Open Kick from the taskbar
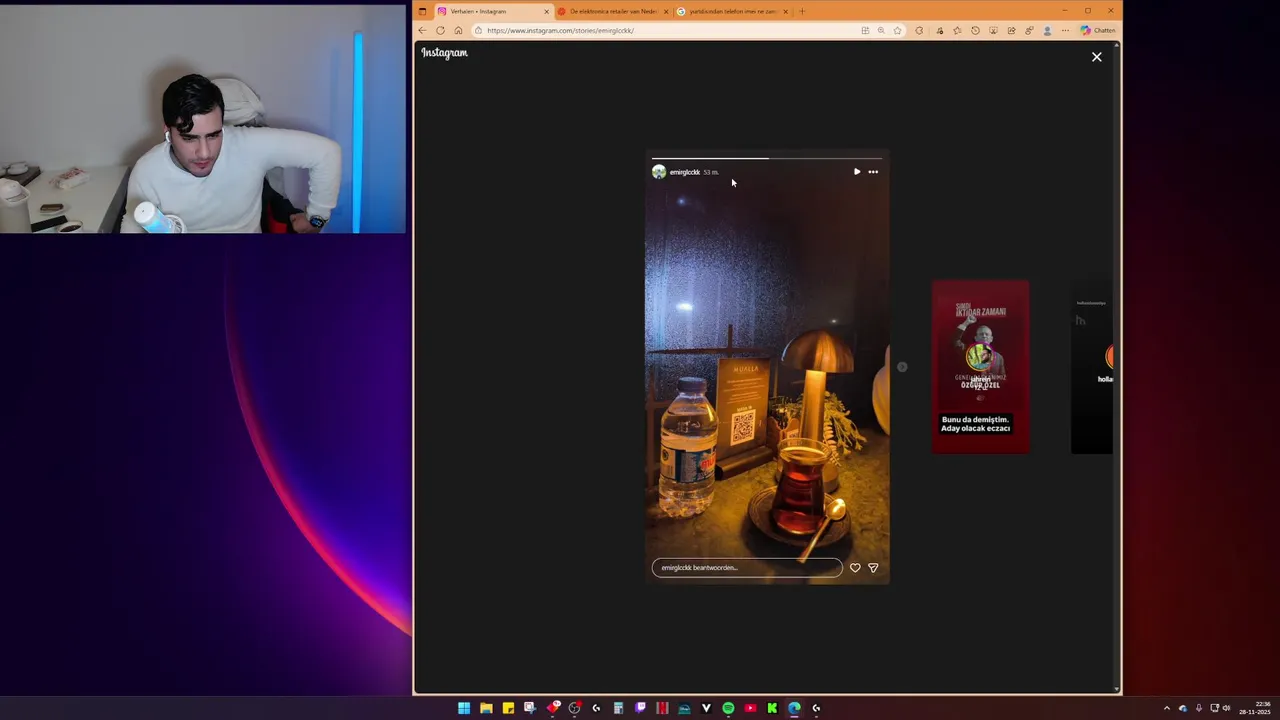 click(x=772, y=708)
